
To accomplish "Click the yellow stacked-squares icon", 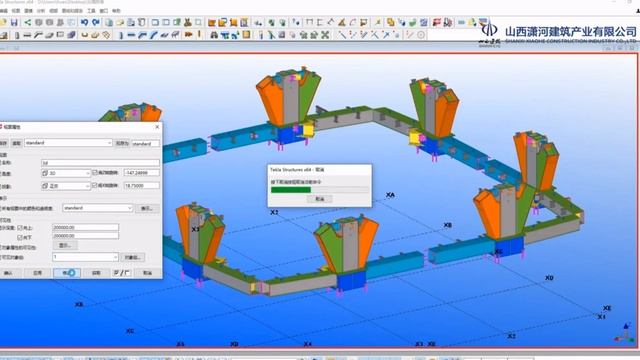I will 390,22.
